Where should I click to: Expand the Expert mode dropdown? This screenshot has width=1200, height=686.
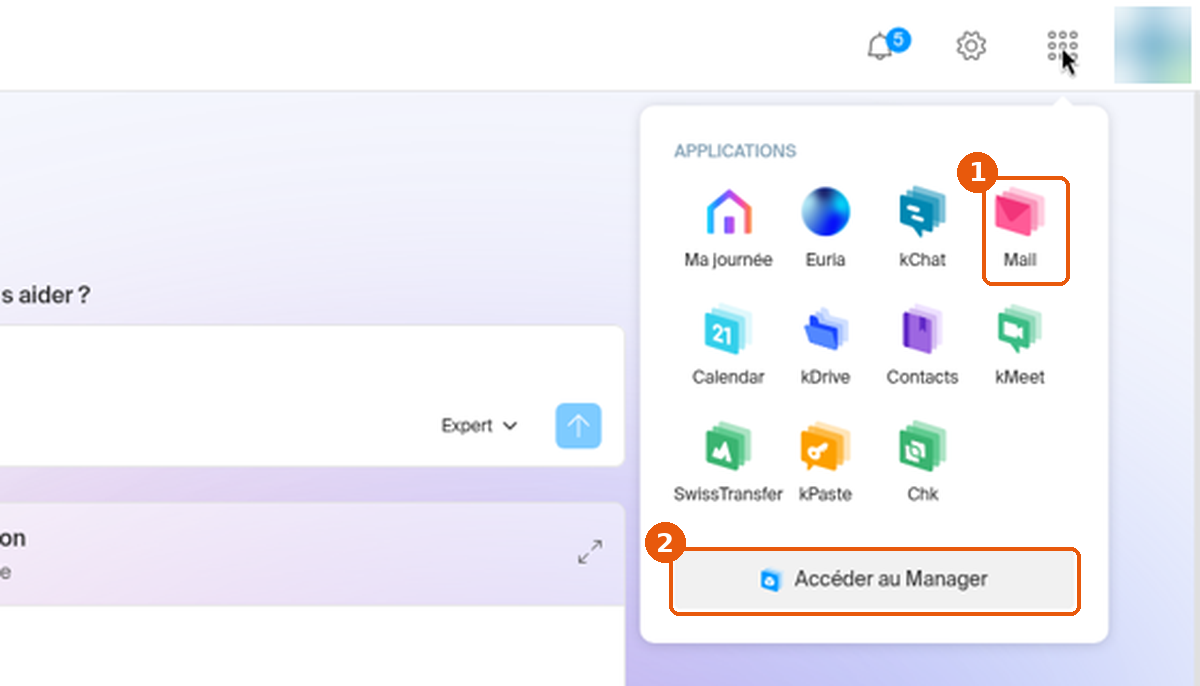tap(480, 426)
